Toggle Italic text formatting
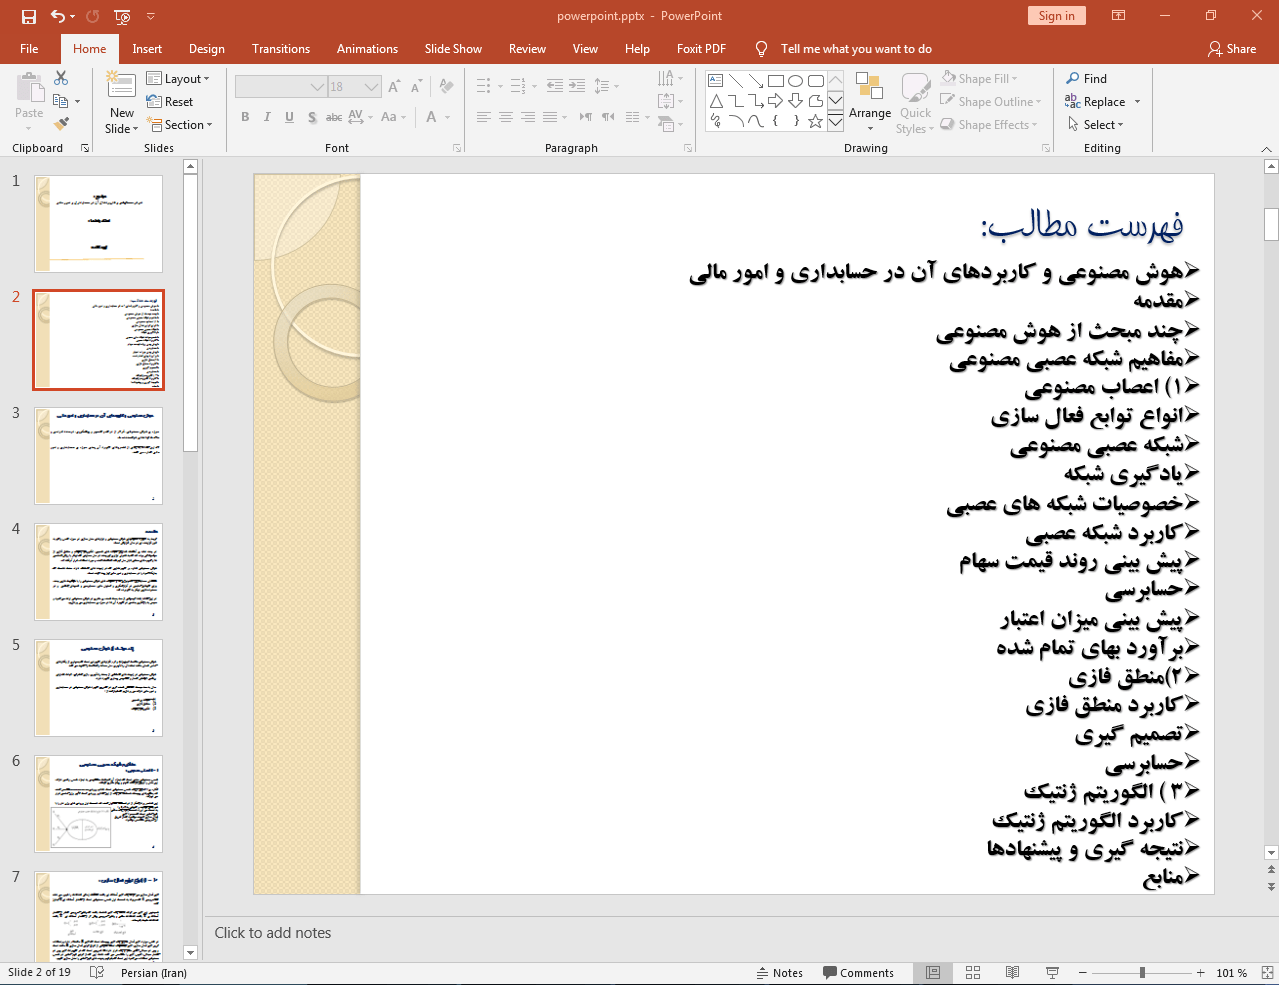Screen dimensions: 1279x985 tap(267, 117)
